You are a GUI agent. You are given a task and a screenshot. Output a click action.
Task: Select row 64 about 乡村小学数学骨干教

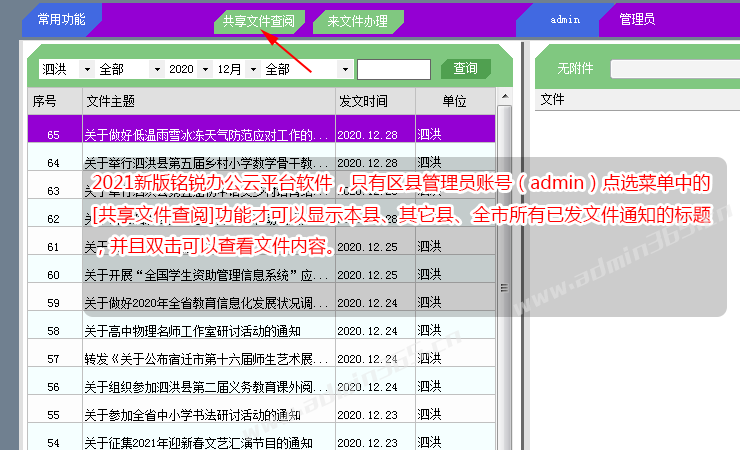click(261, 157)
